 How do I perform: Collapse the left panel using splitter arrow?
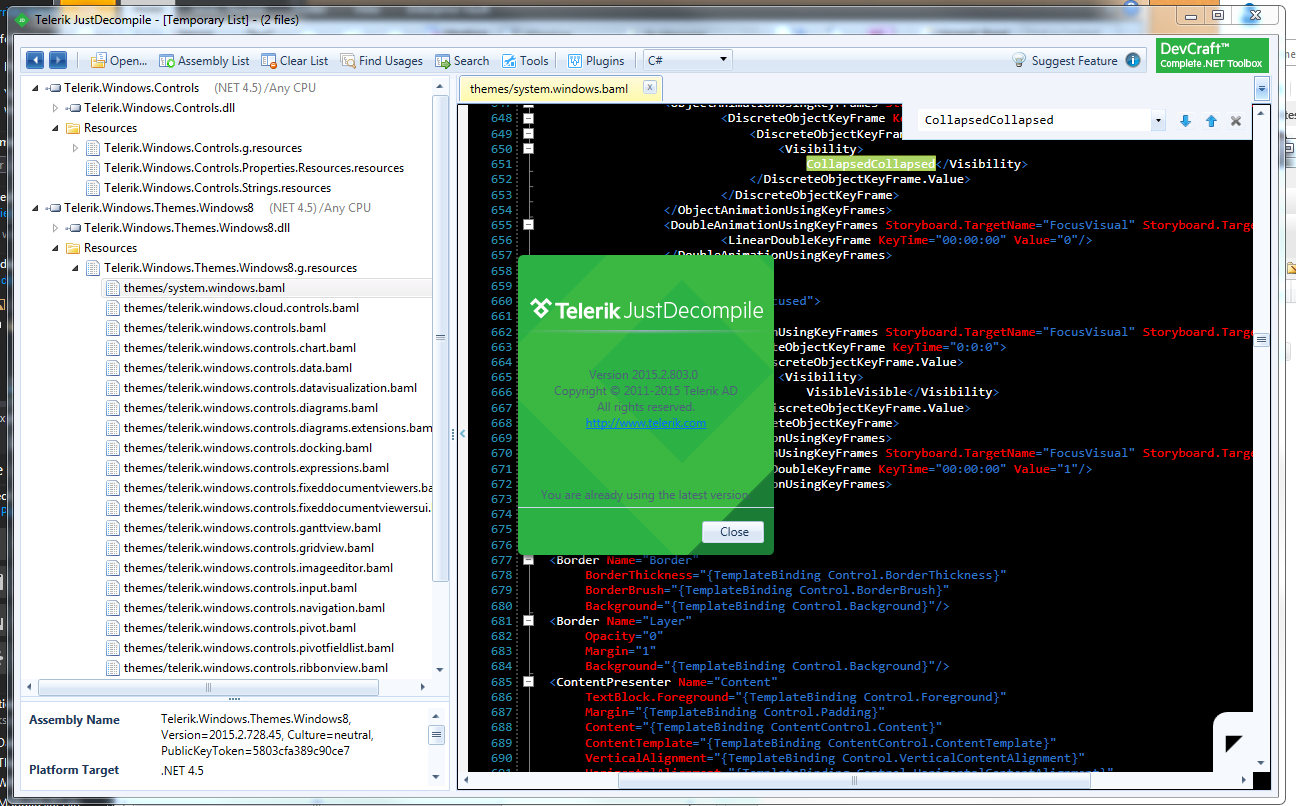(462, 434)
